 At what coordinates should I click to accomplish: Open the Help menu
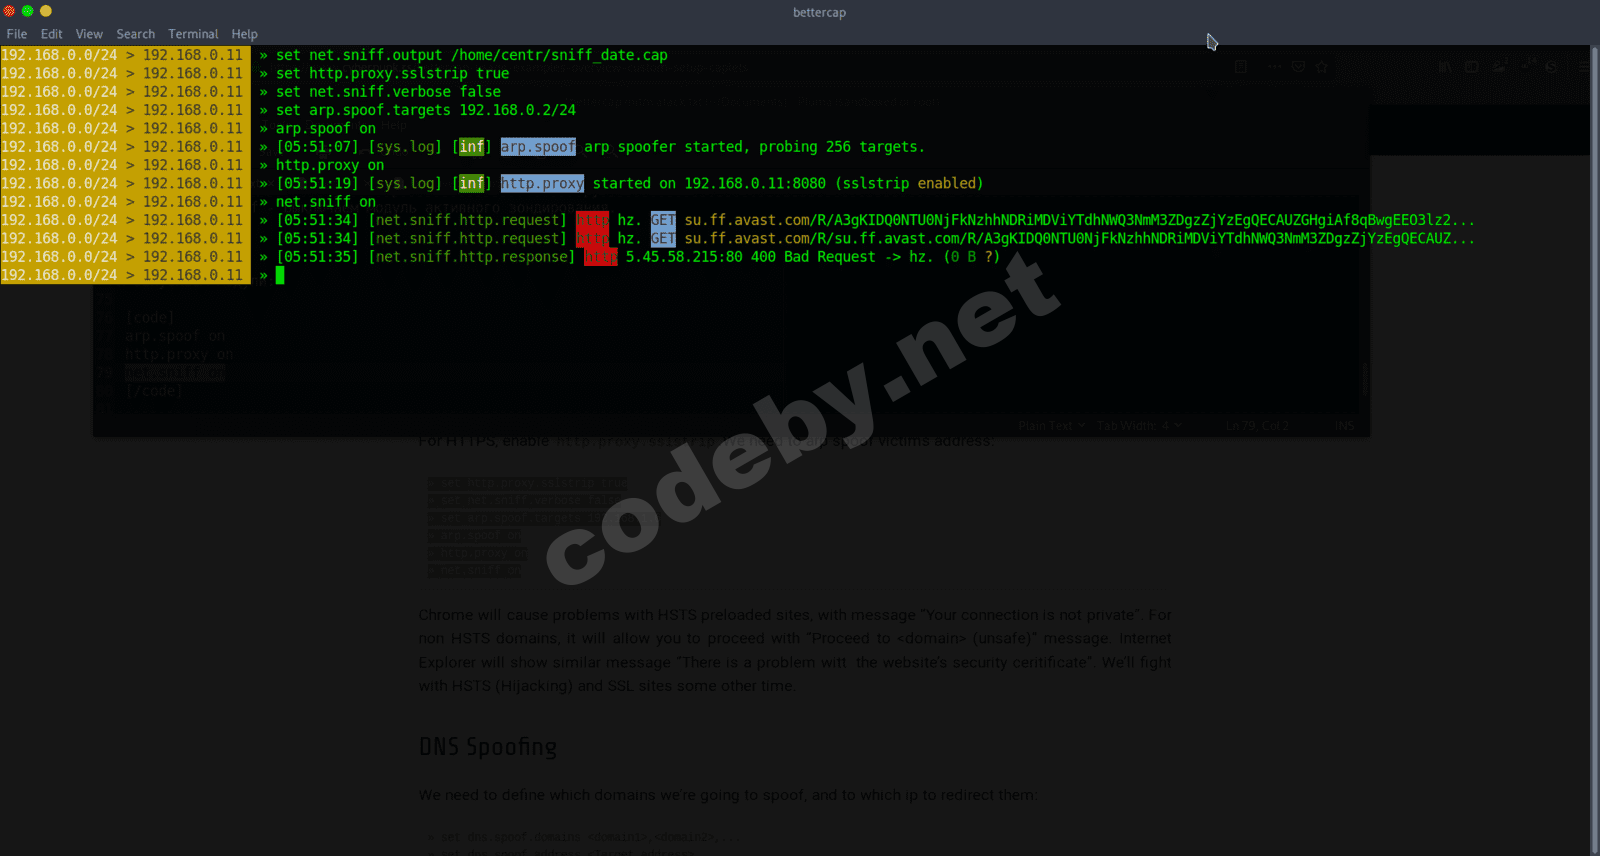(244, 34)
